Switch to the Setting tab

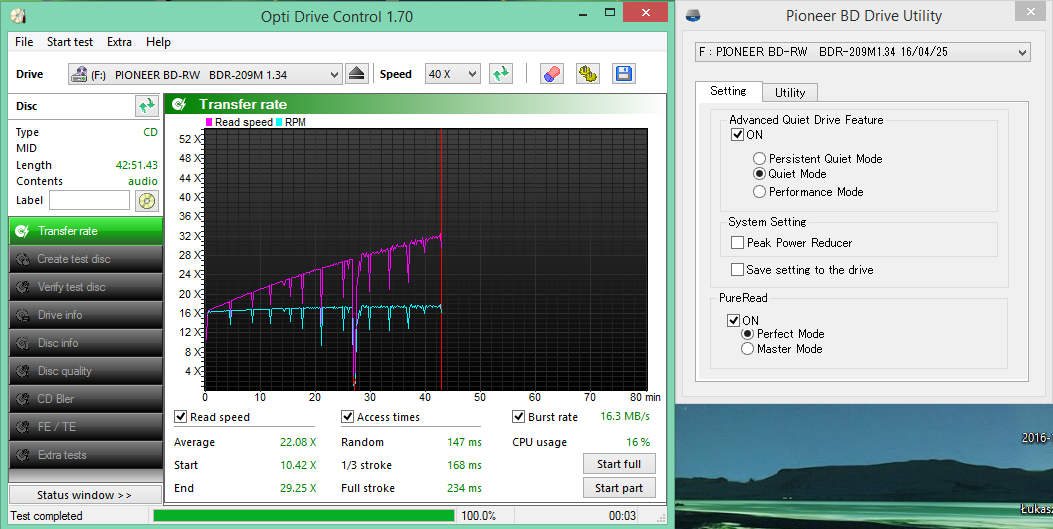[728, 91]
